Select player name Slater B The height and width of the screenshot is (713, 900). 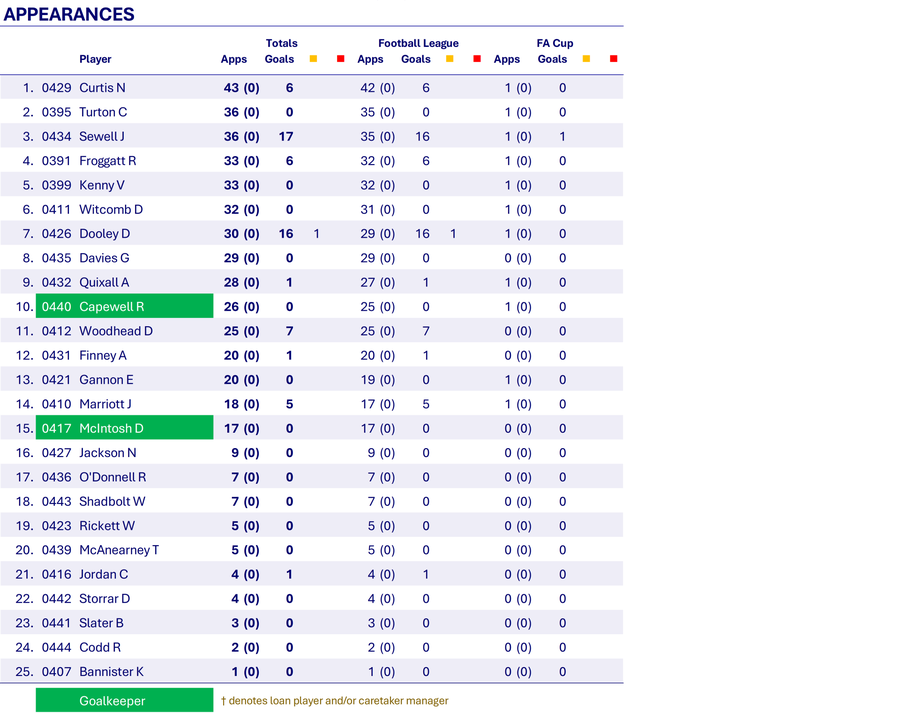point(102,623)
